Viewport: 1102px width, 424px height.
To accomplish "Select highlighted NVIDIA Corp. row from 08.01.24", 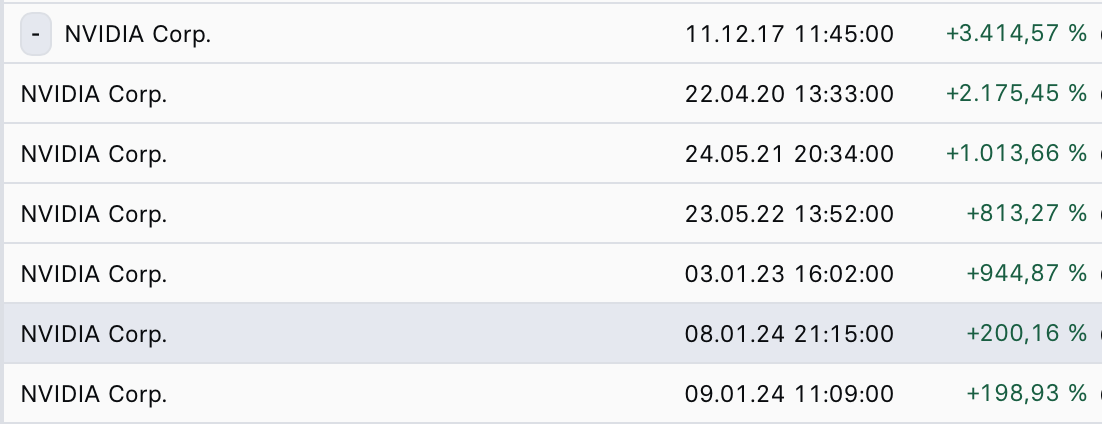I will coord(94,334).
